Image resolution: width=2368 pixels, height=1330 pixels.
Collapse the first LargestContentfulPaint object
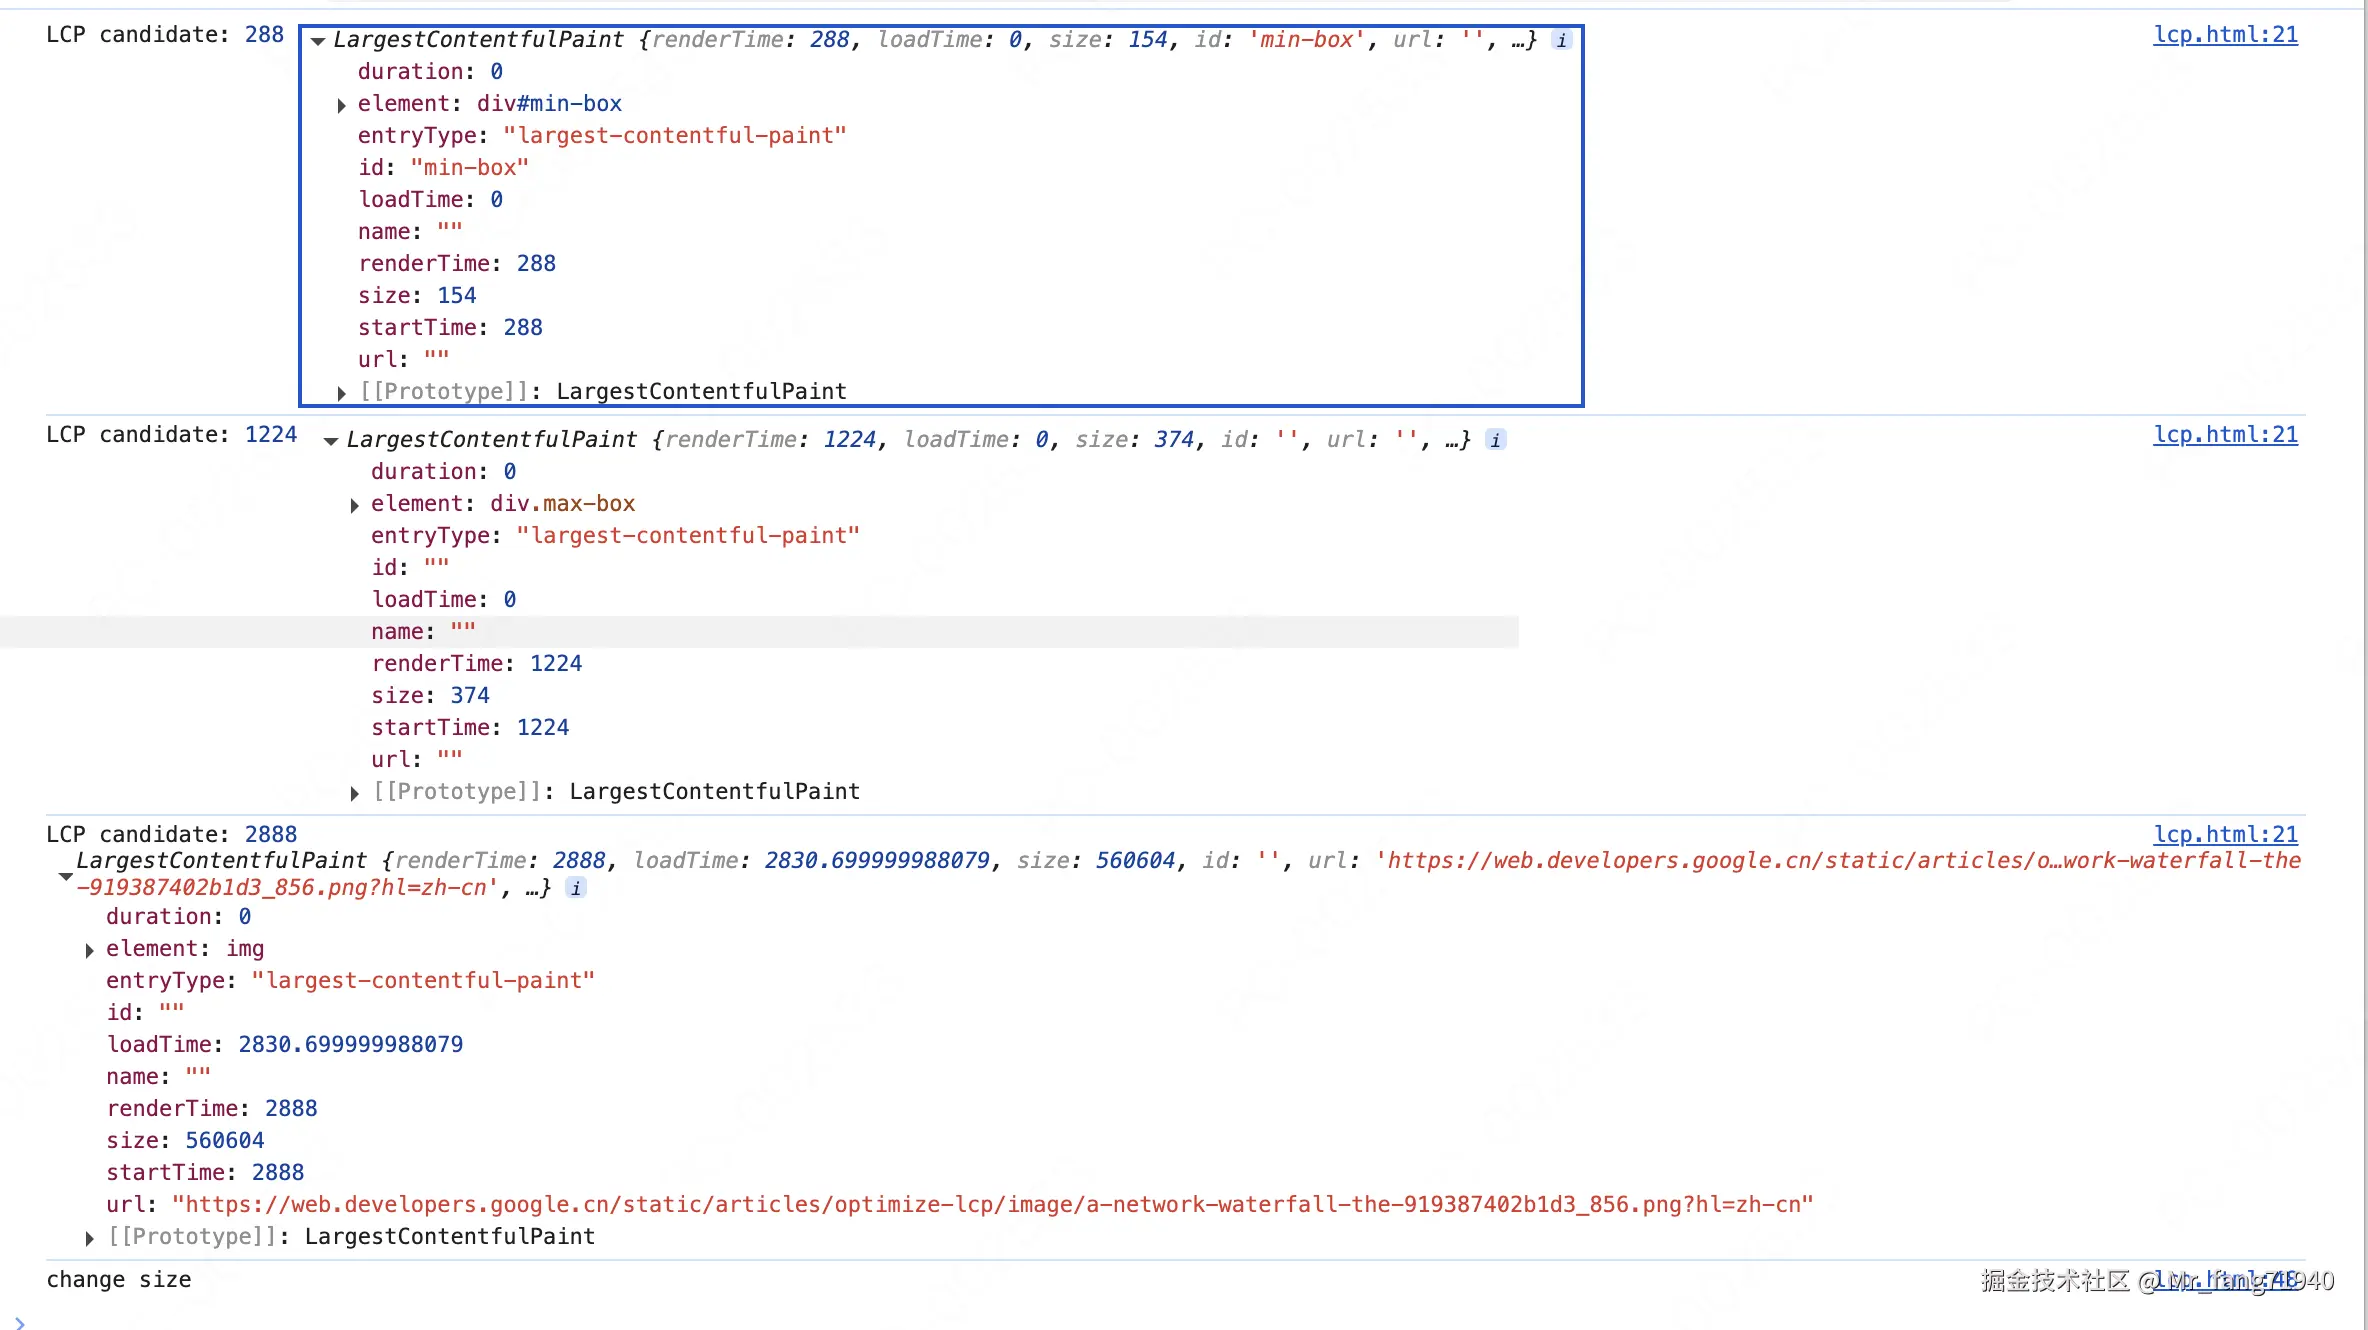pyautogui.click(x=318, y=41)
